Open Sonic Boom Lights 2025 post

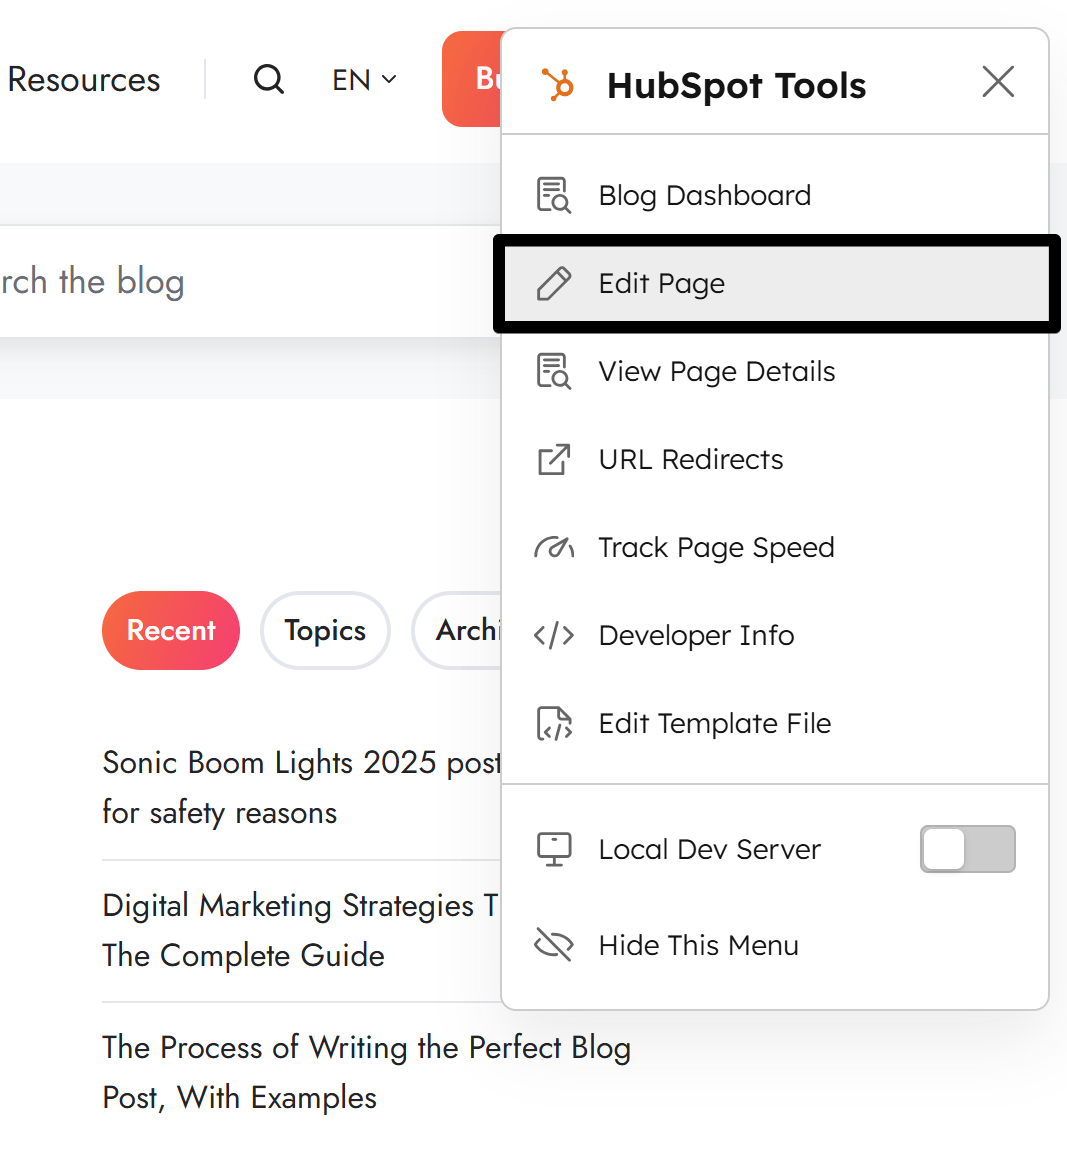click(x=301, y=788)
